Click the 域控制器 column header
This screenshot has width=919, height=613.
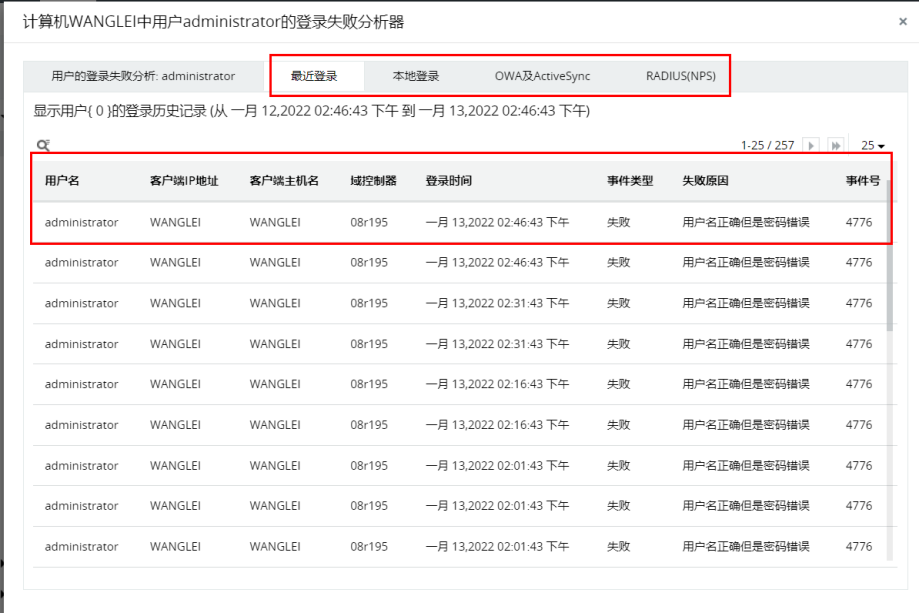(373, 181)
